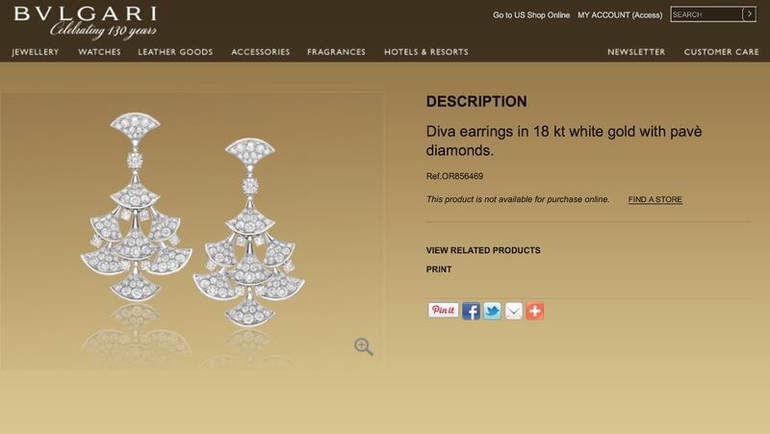Submit search with the arrow button
The image size is (770, 434).
click(x=749, y=14)
